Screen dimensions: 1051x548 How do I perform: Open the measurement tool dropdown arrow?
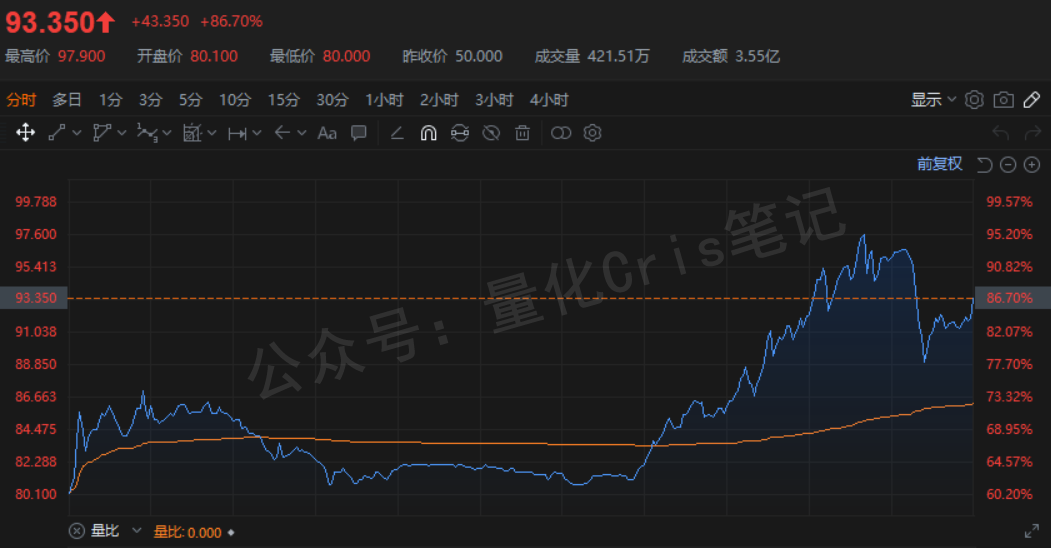point(212,133)
